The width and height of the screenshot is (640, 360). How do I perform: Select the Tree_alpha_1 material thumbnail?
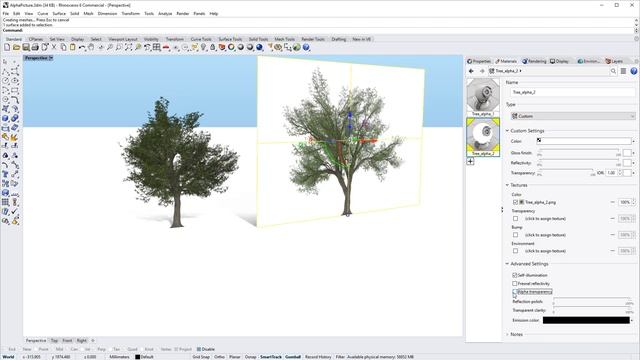click(483, 97)
